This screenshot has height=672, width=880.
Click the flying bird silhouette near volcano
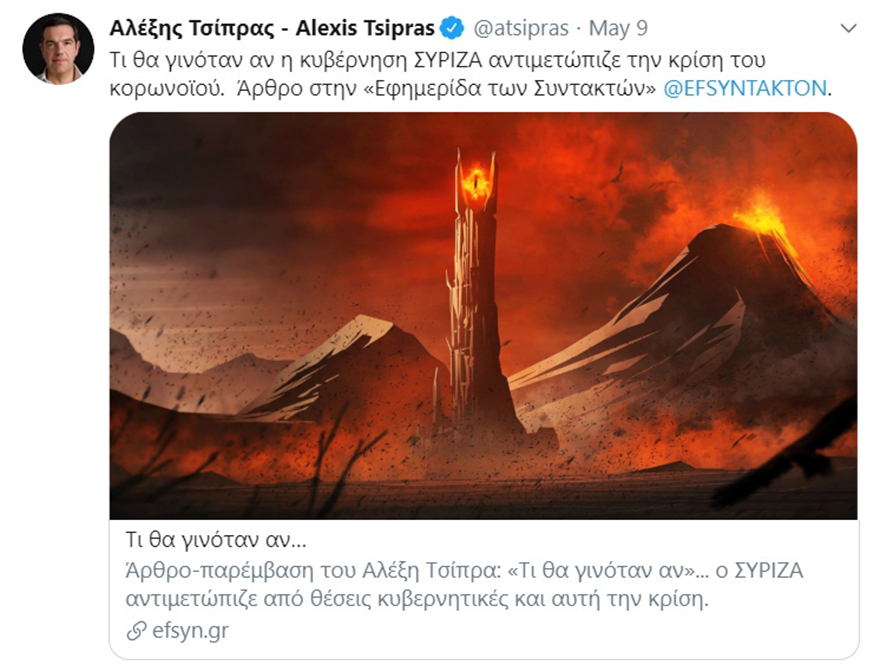click(x=617, y=174)
